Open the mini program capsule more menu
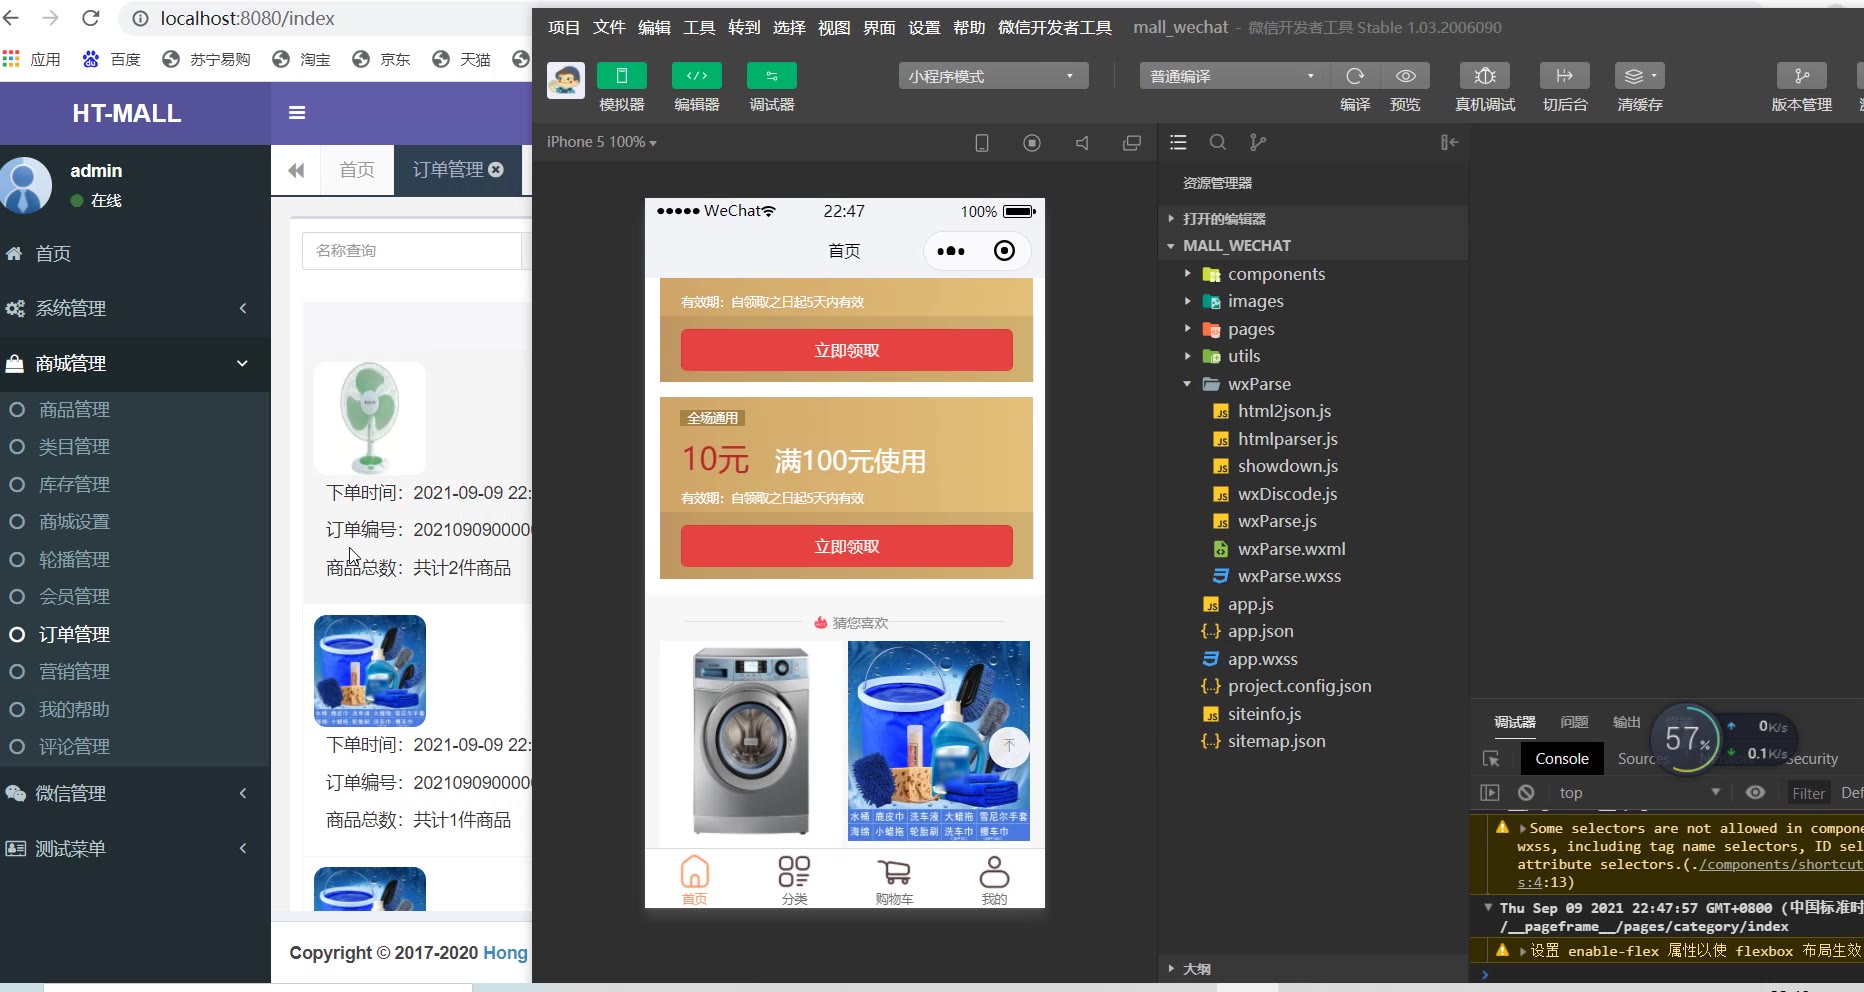The image size is (1864, 992). click(x=950, y=251)
